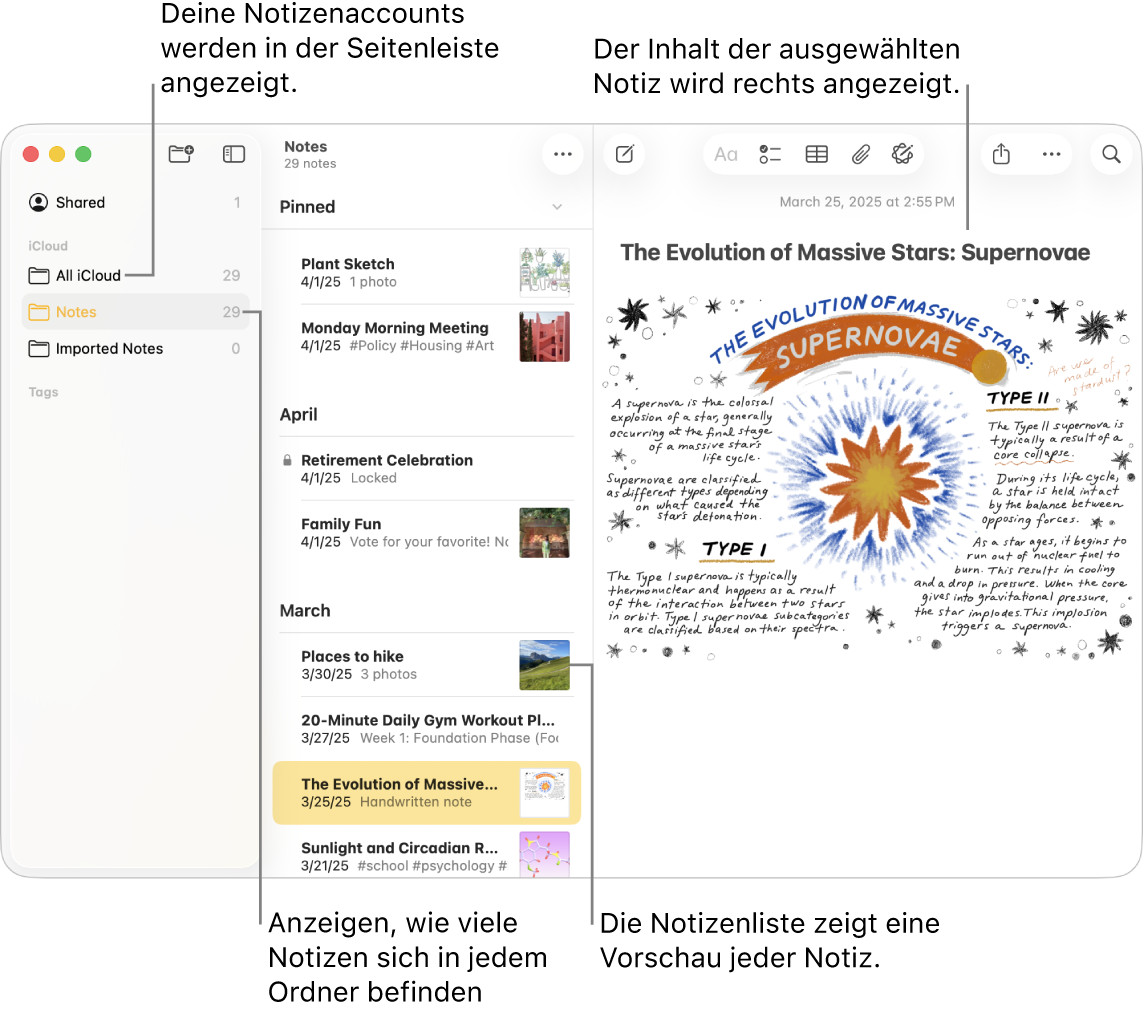Open the handwriting markup tool
1144x1011 pixels.
903,154
